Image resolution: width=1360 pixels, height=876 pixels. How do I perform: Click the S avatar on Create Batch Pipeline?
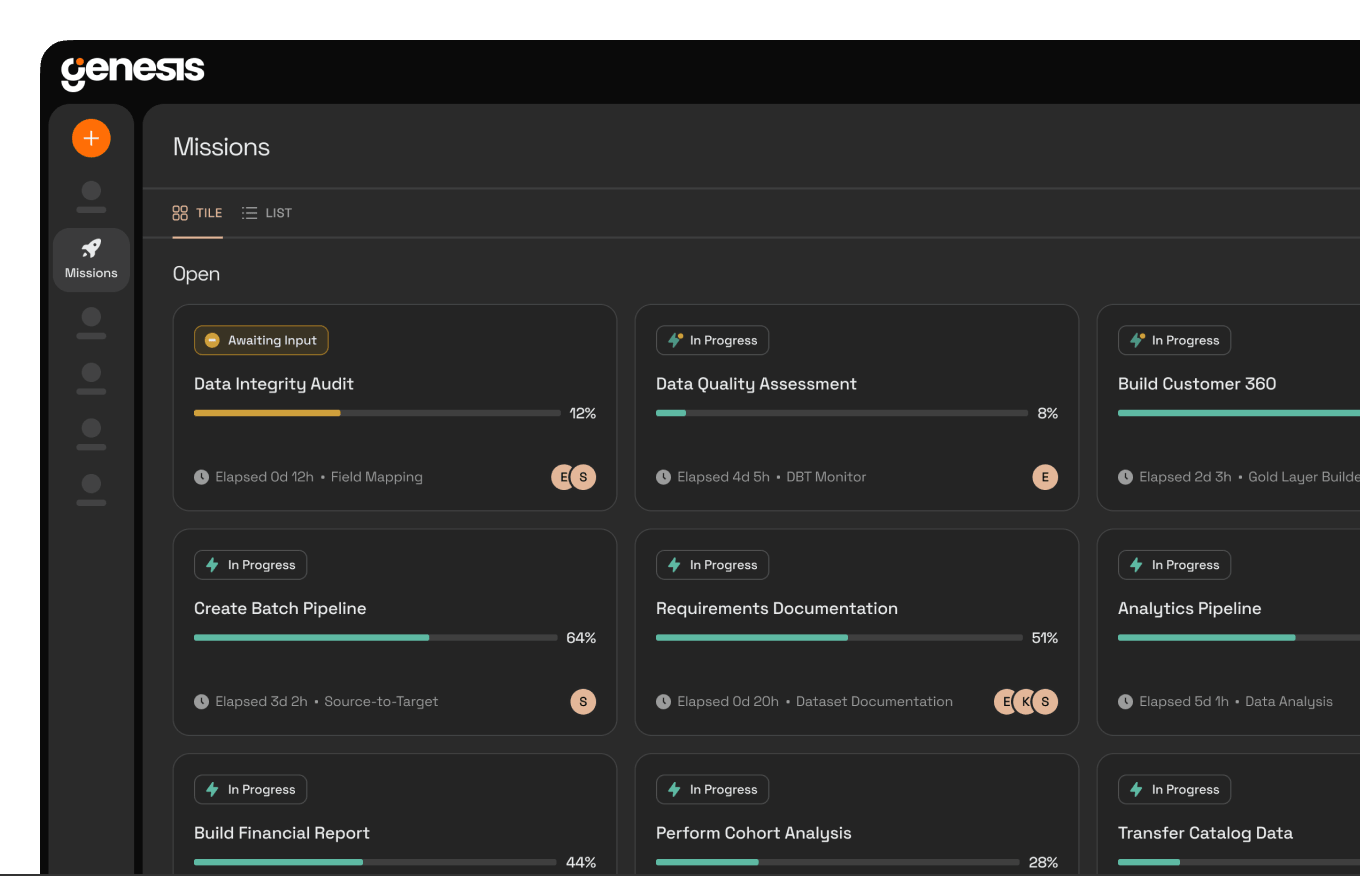pos(583,702)
